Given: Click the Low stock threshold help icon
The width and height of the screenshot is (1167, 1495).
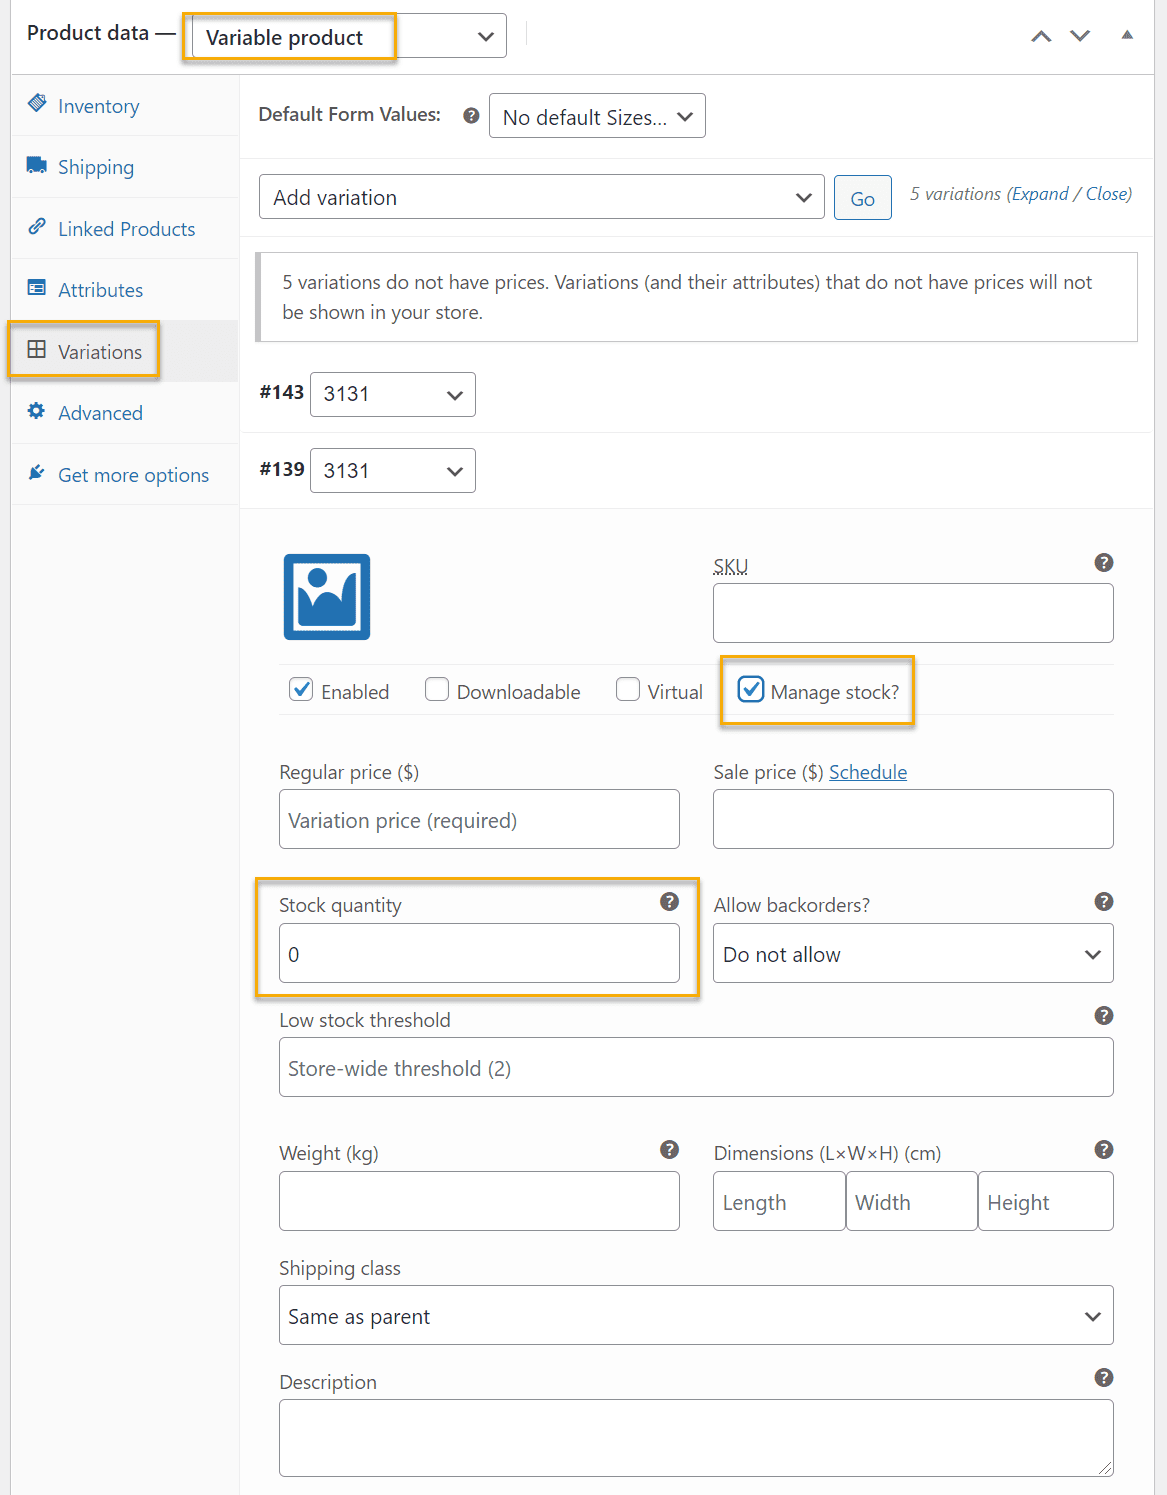Looking at the screenshot, I should pos(1104,1016).
